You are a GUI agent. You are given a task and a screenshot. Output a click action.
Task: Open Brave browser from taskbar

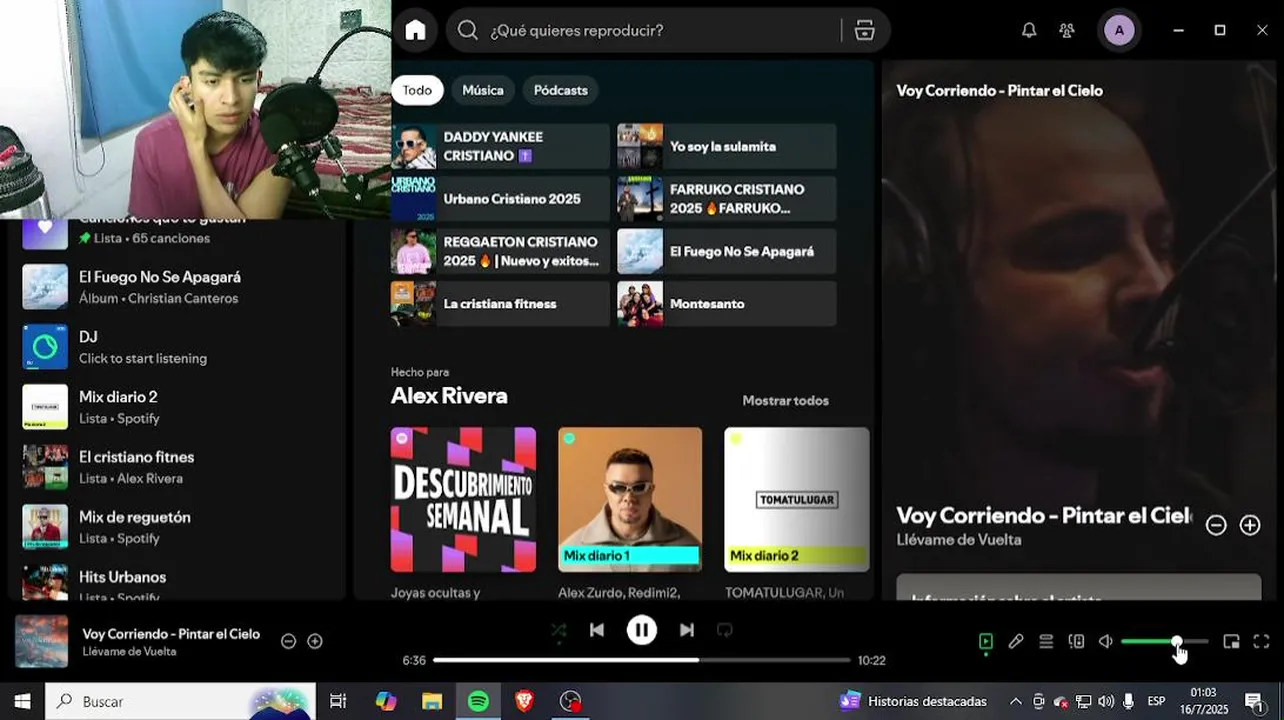point(524,701)
